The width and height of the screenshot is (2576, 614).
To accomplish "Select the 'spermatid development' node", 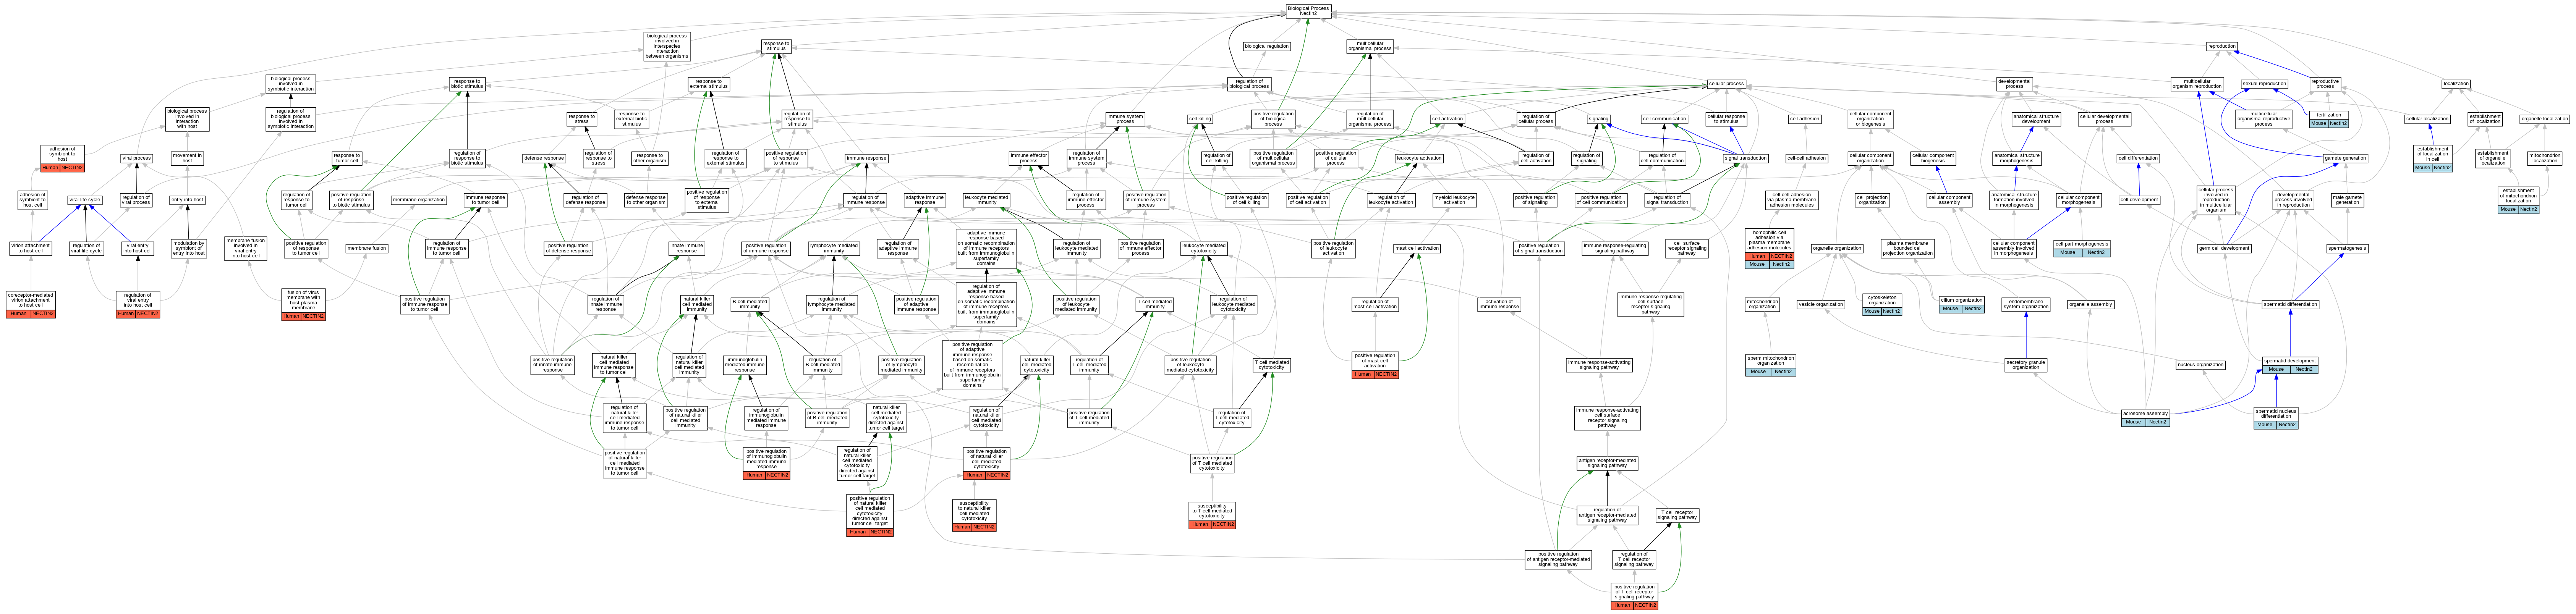I will 2290,365.
